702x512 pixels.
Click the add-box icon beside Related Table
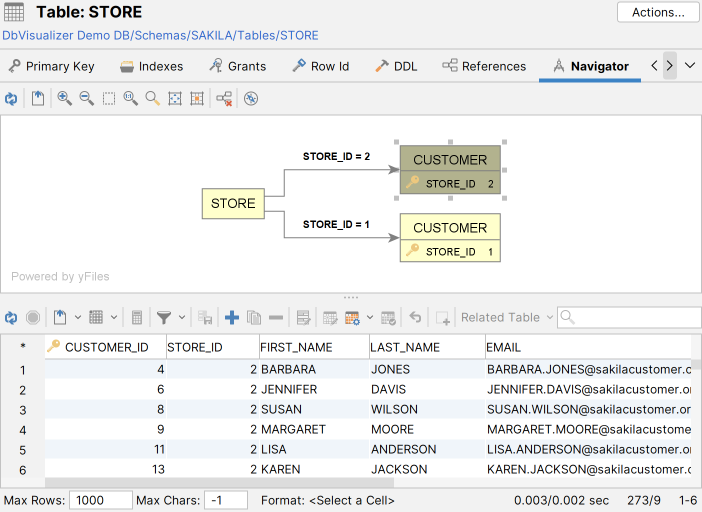(x=442, y=318)
